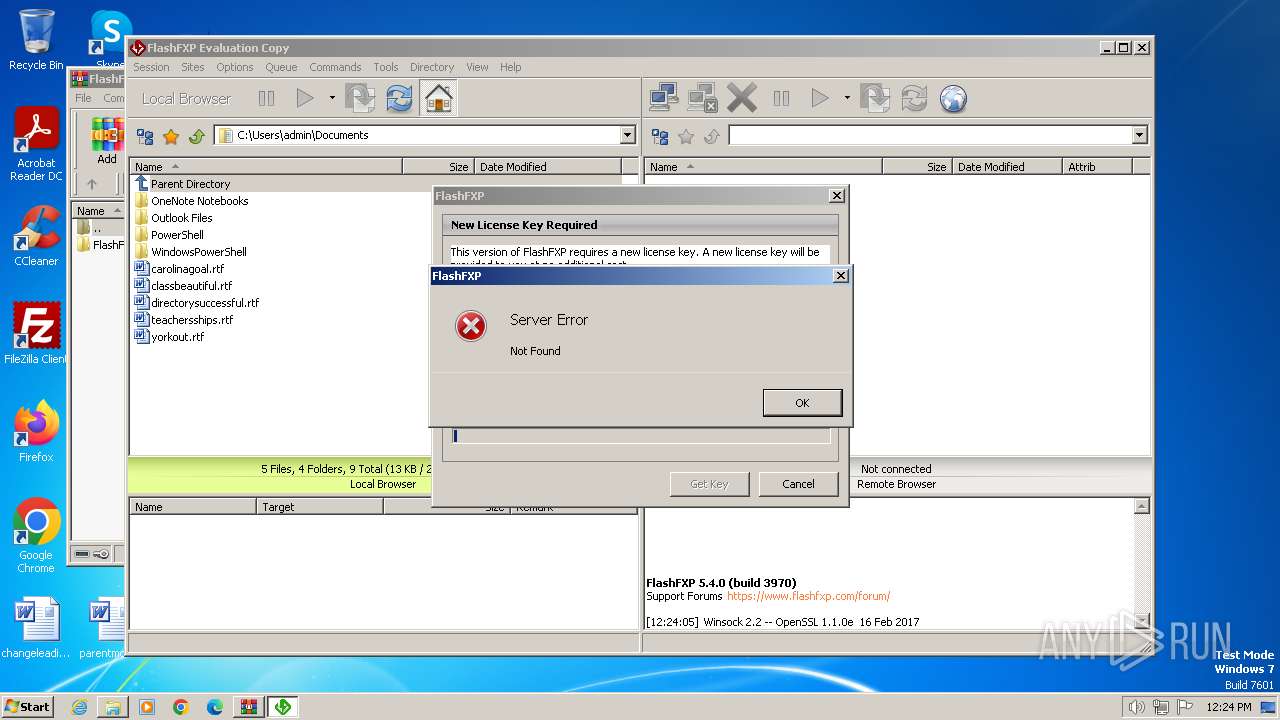Open the remote transfer play dropdown arrow
1280x720 pixels.
click(847, 98)
